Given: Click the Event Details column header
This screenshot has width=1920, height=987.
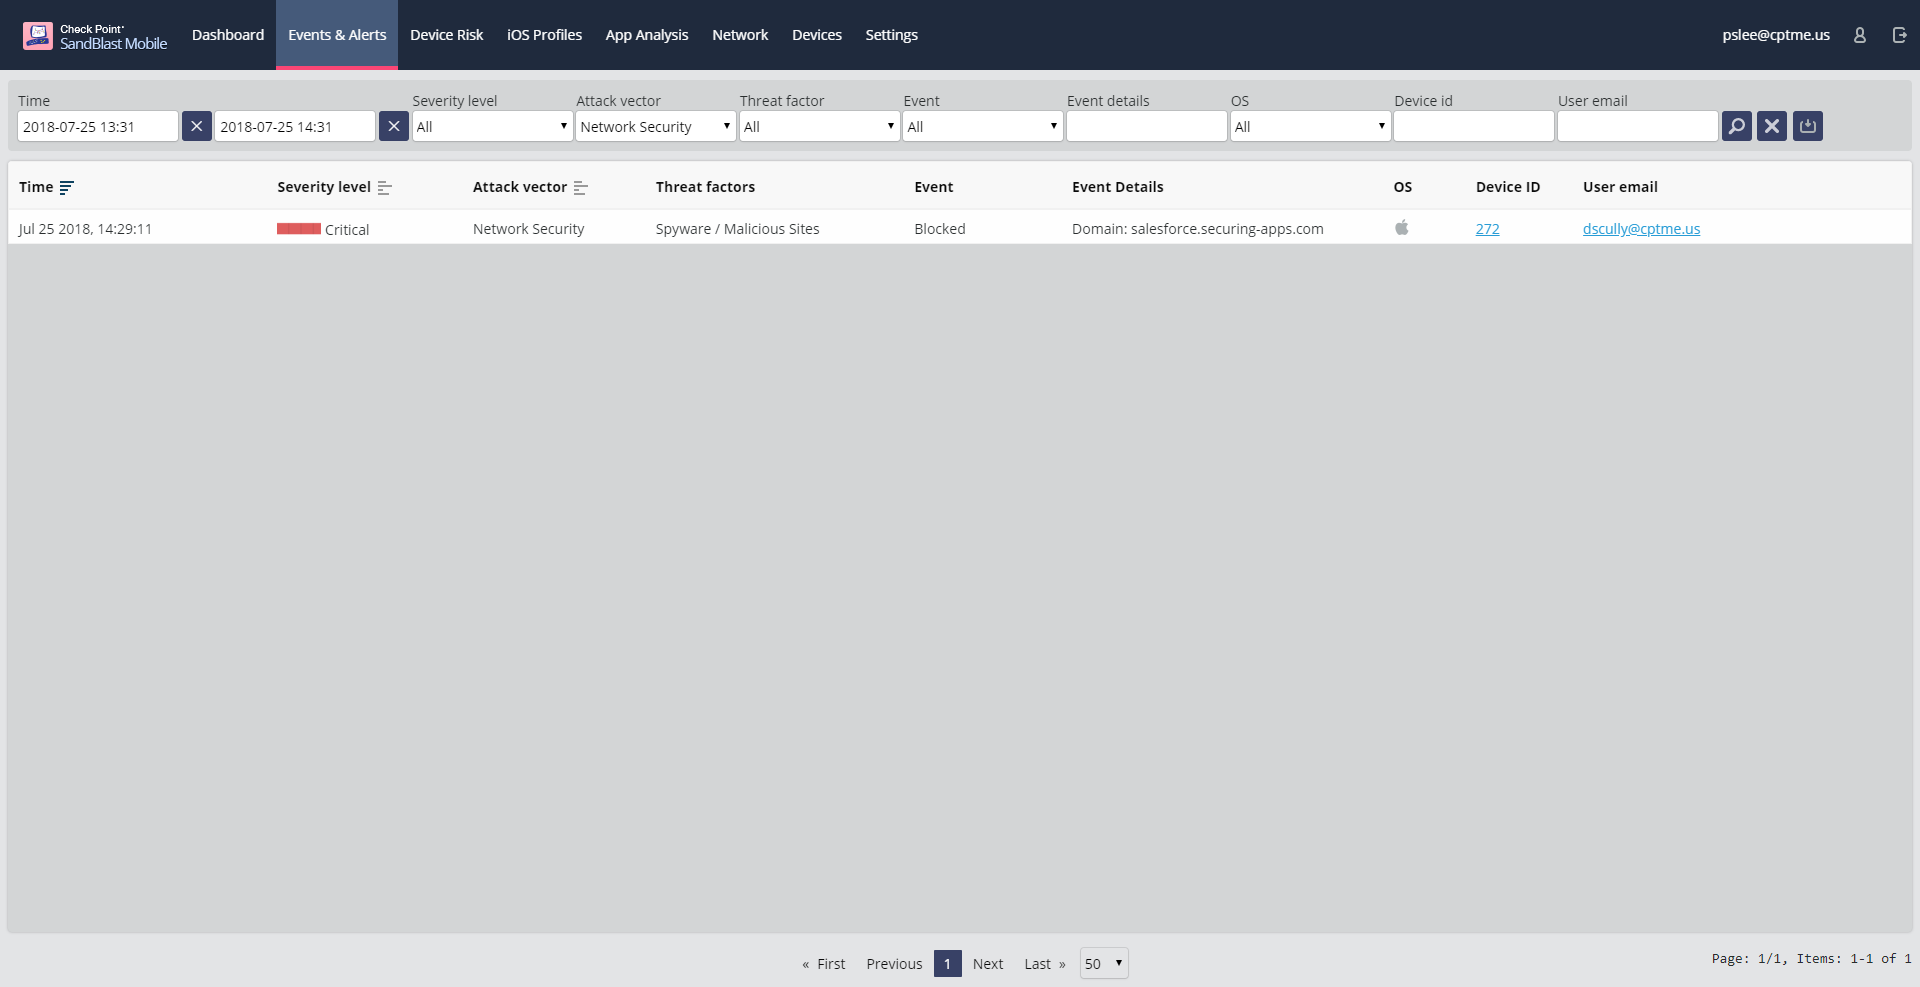Looking at the screenshot, I should tap(1118, 187).
